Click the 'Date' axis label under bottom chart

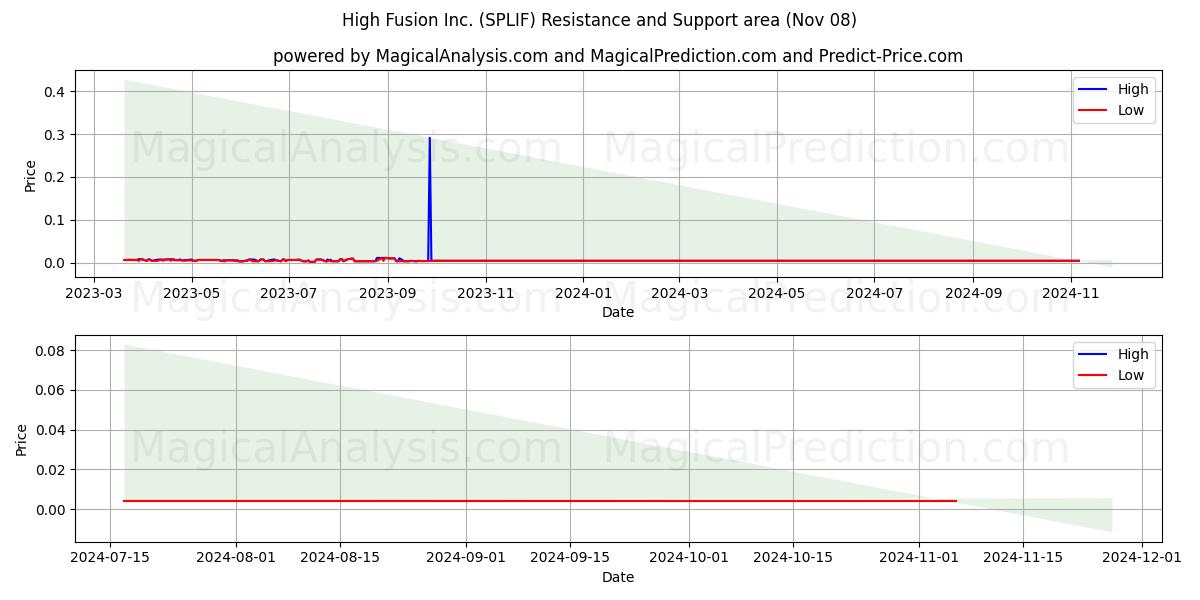pyautogui.click(x=618, y=577)
